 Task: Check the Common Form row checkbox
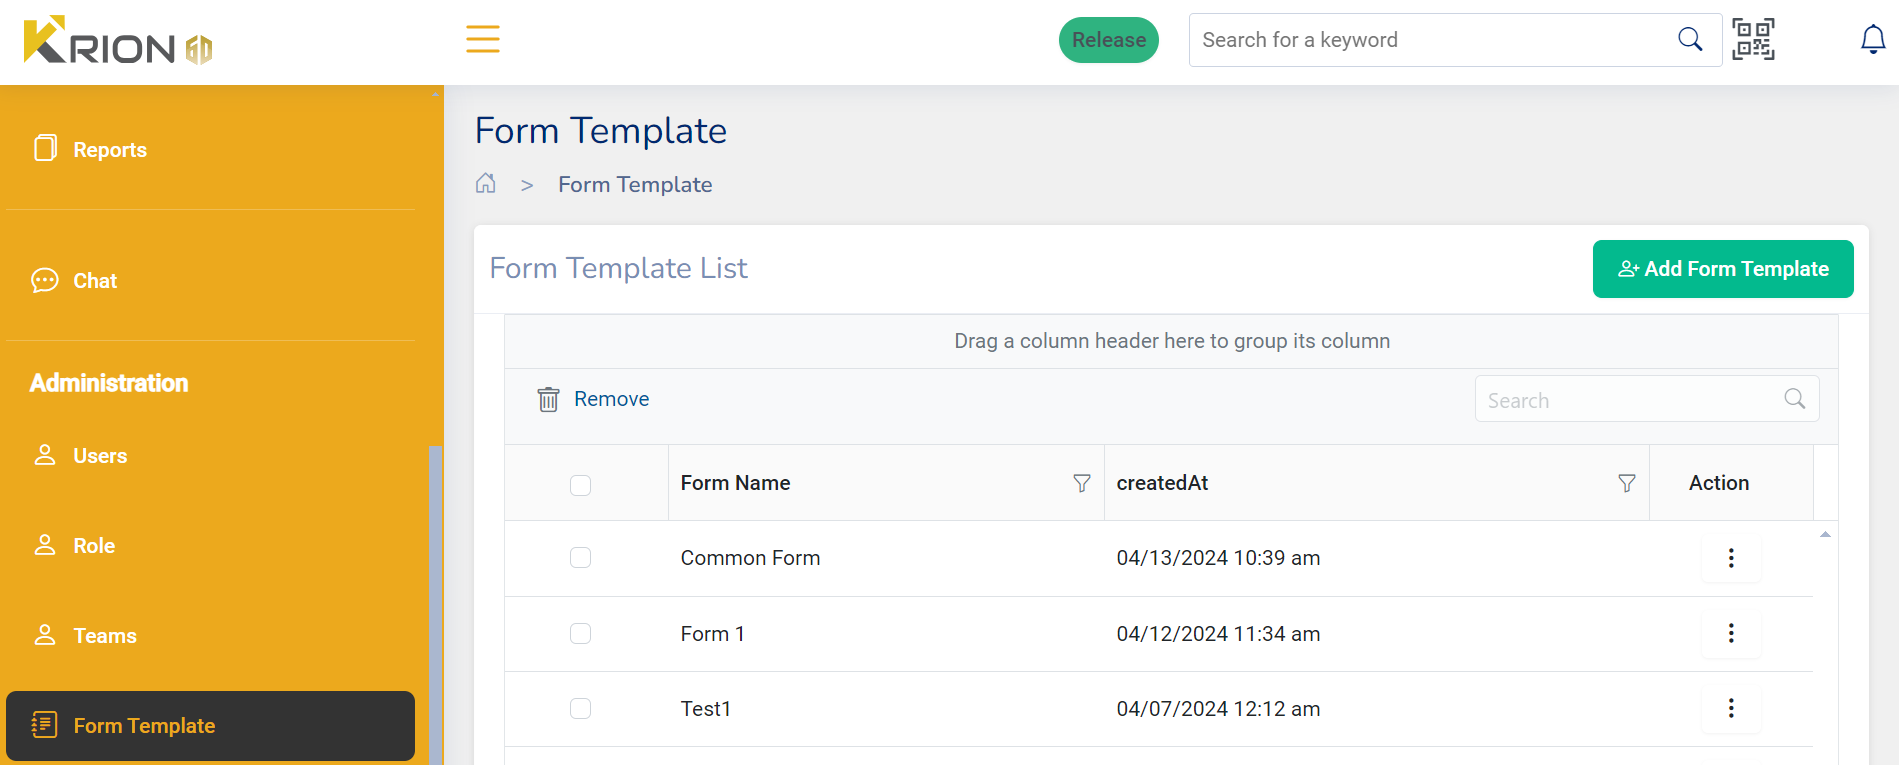(580, 558)
